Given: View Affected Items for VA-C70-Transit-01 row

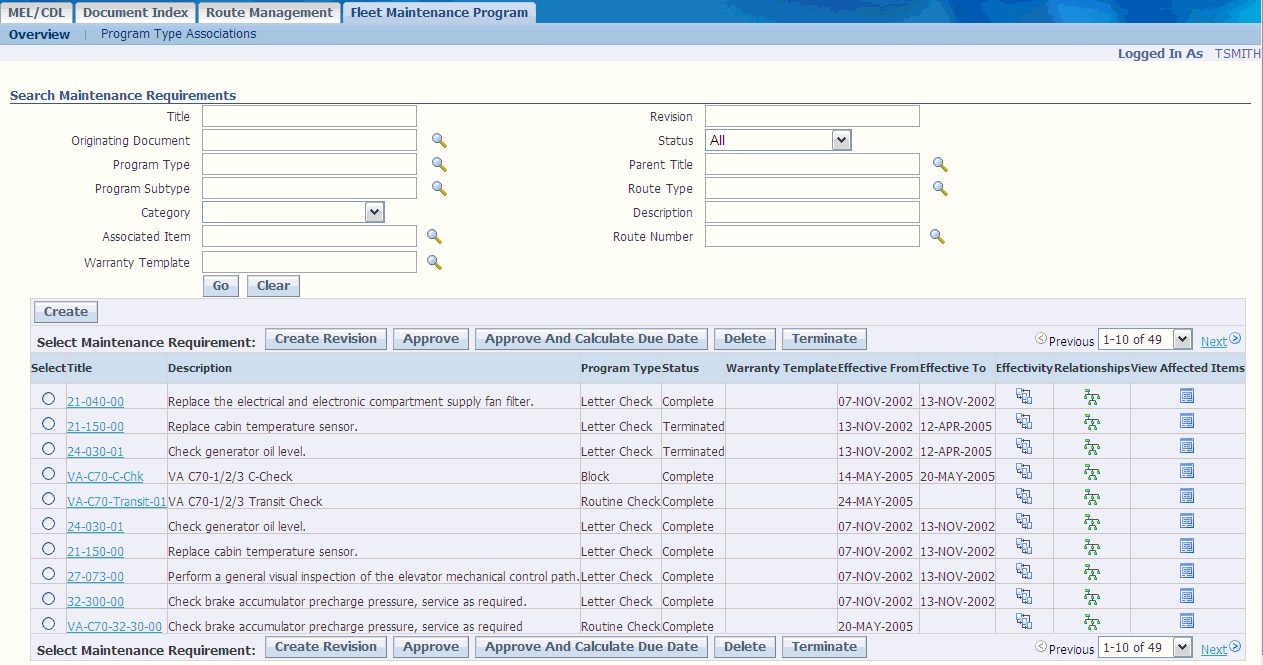Looking at the screenshot, I should pyautogui.click(x=1187, y=496).
